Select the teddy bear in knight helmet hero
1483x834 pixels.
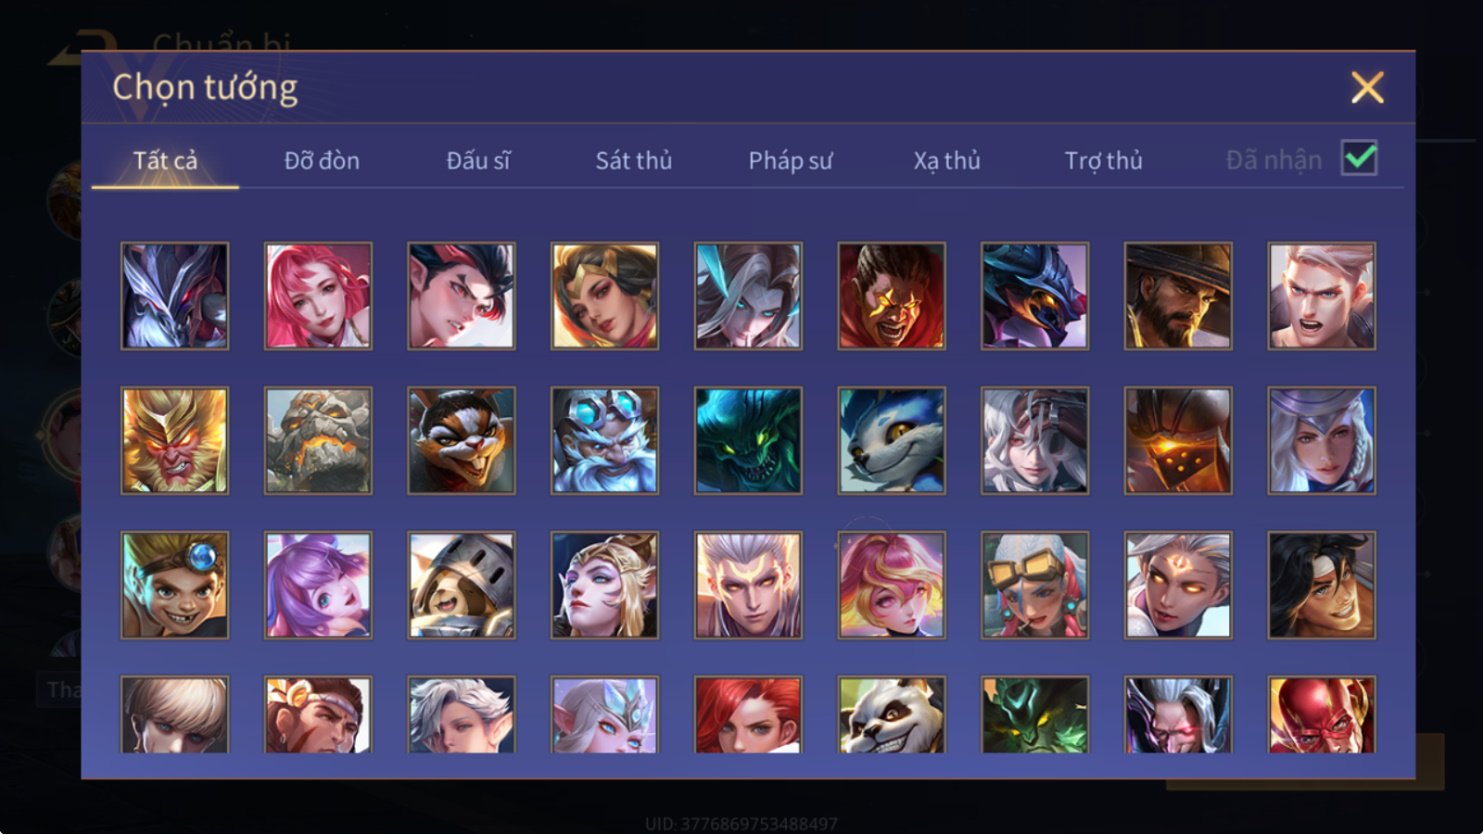[461, 585]
